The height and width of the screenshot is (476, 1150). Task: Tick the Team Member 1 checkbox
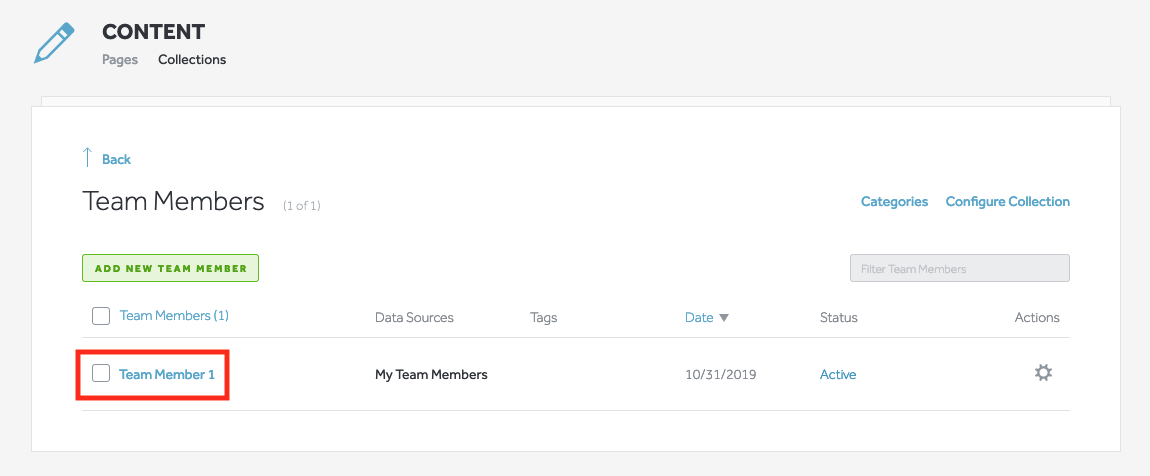[x=100, y=373]
